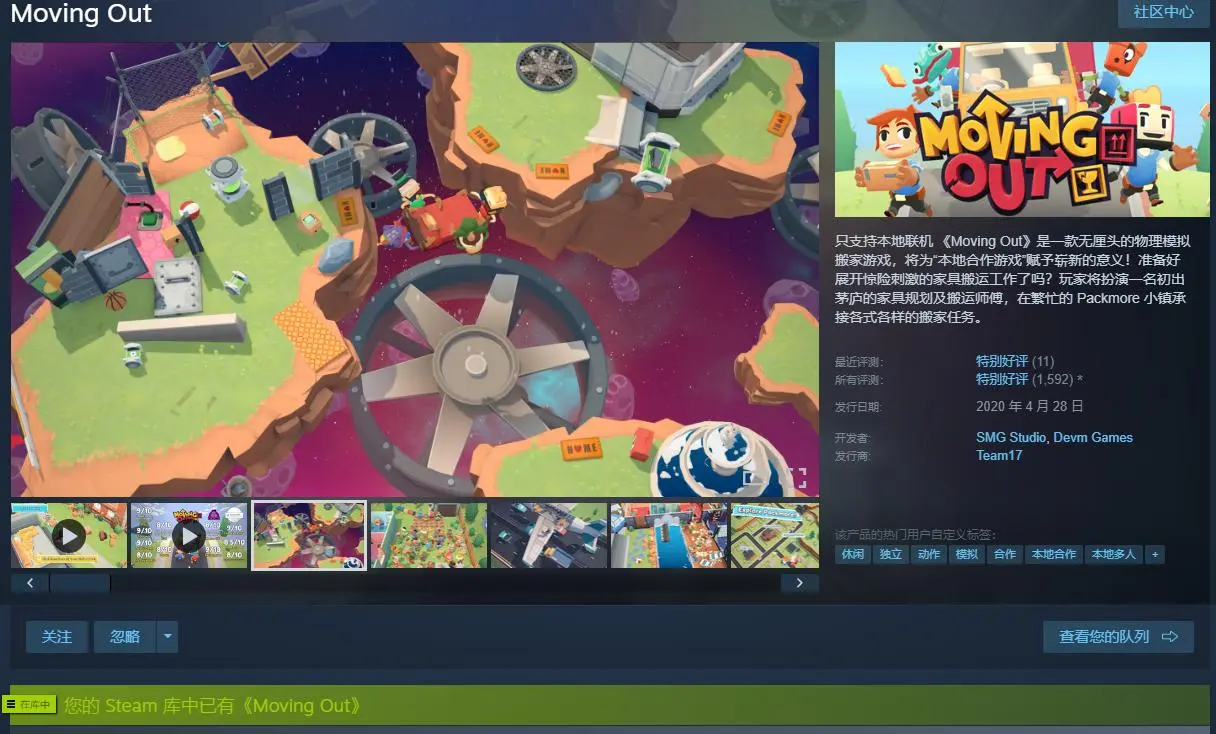
Task: Click the left arrow of the thumbnail strip
Action: tap(30, 583)
